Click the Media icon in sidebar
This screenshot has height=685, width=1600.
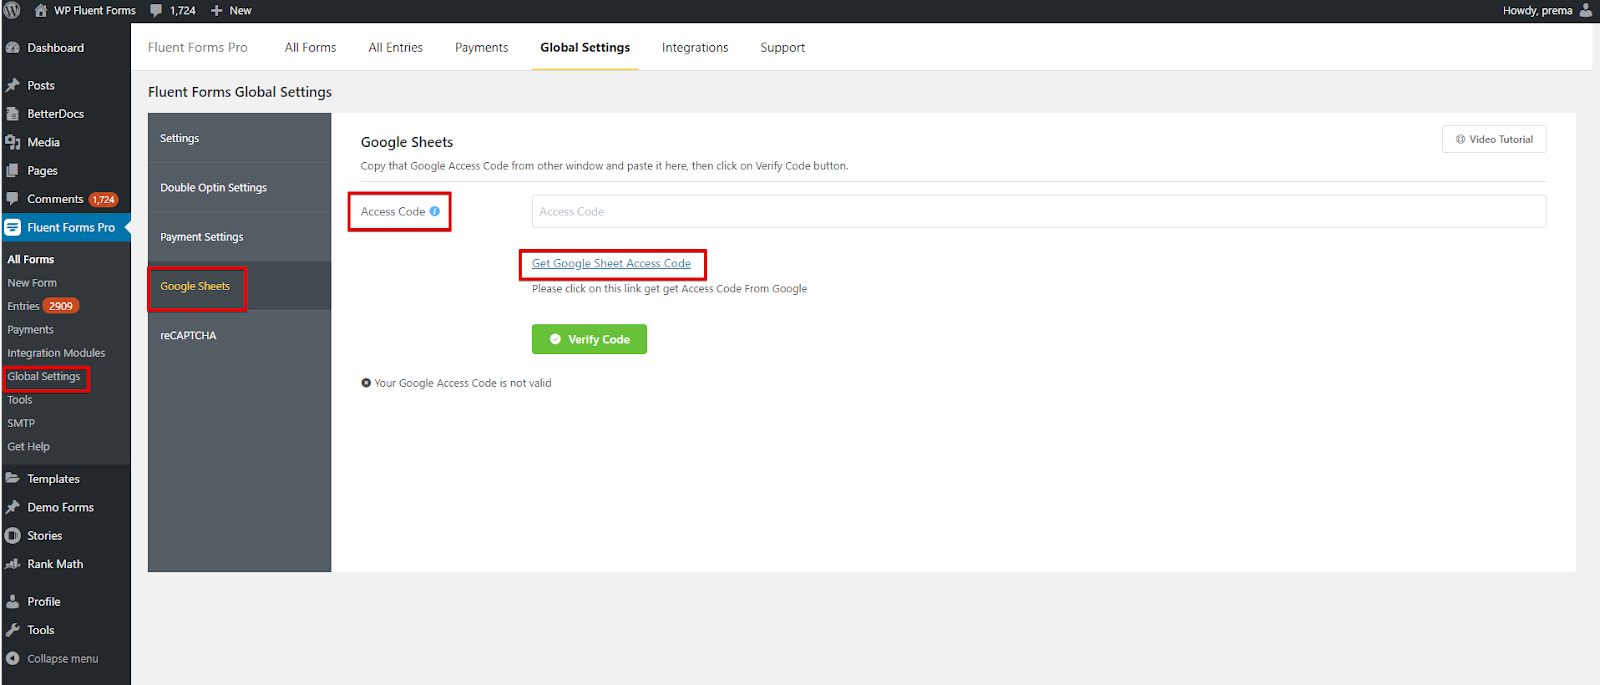coord(13,142)
